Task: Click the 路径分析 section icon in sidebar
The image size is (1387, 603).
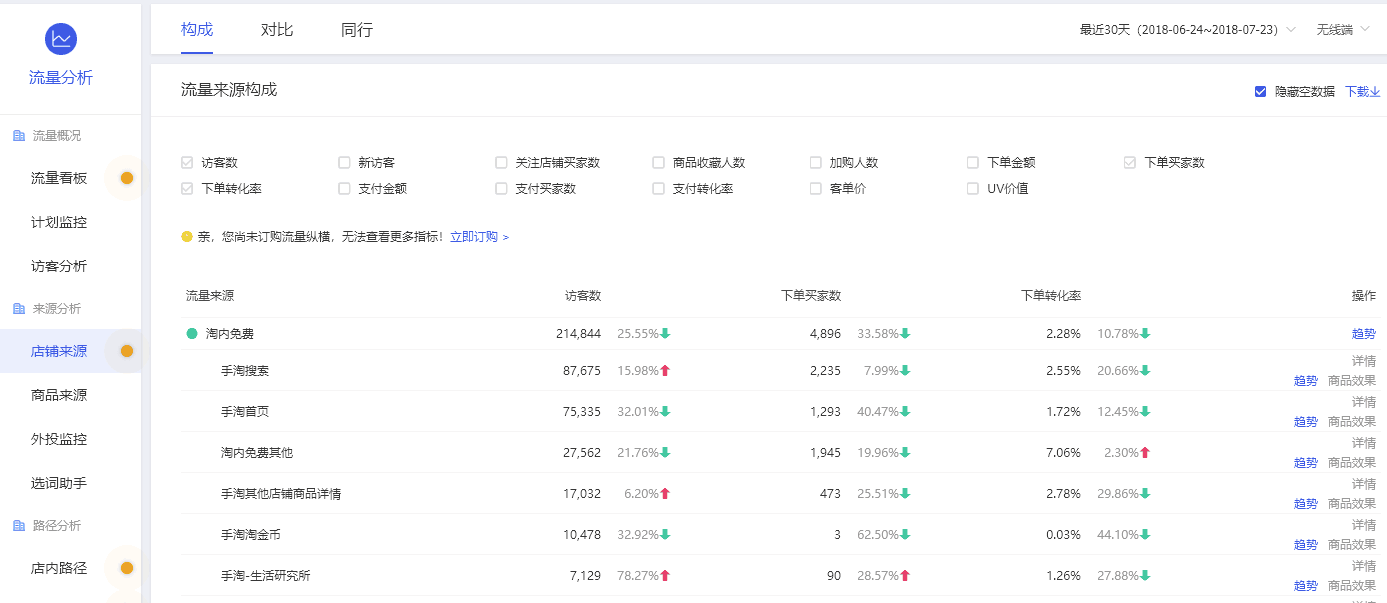Action: coord(19,526)
